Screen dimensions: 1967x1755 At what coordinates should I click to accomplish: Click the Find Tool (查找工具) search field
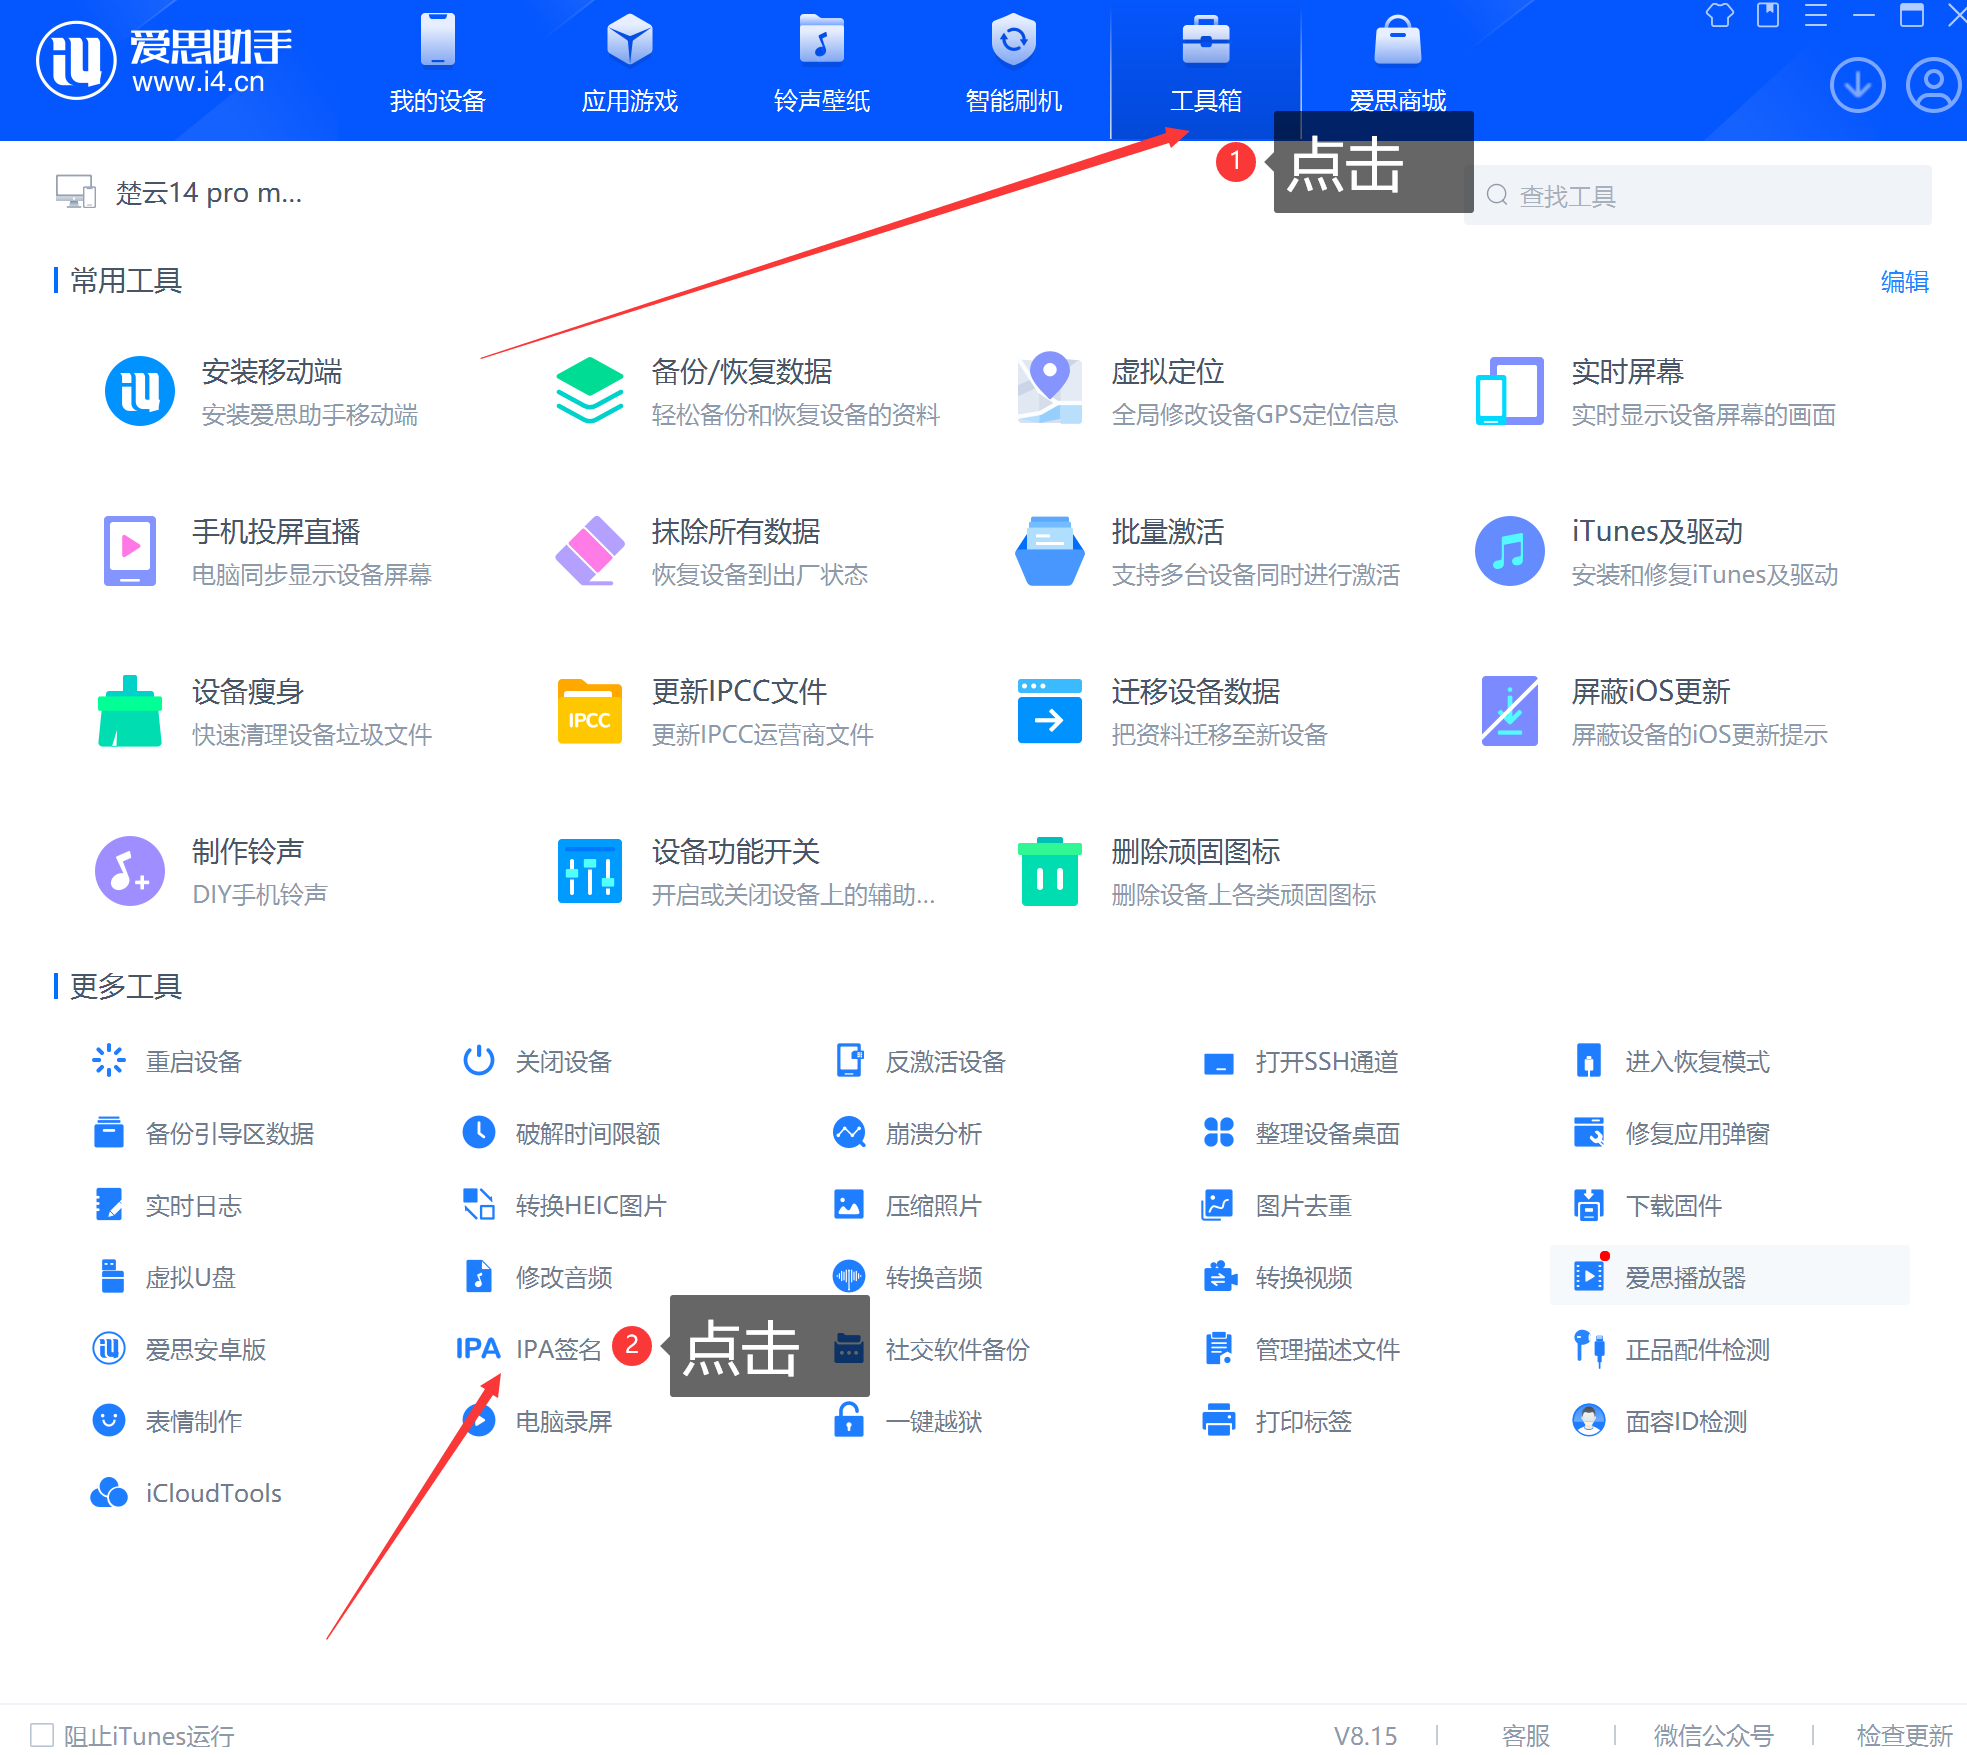pos(1700,196)
